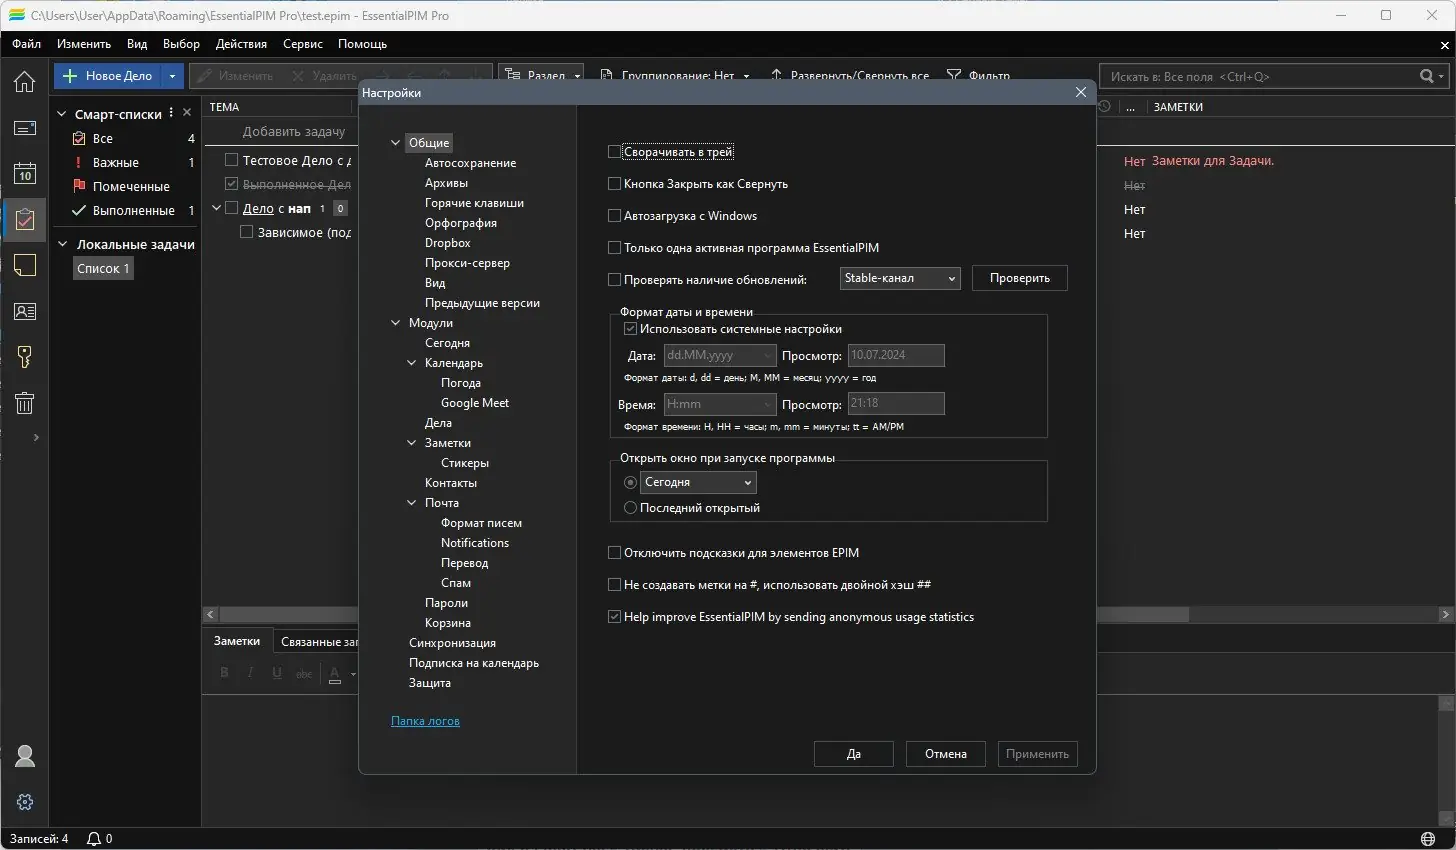Image resolution: width=1456 pixels, height=850 pixels.
Task: Close the Смарт-списки panel
Action: (x=187, y=113)
